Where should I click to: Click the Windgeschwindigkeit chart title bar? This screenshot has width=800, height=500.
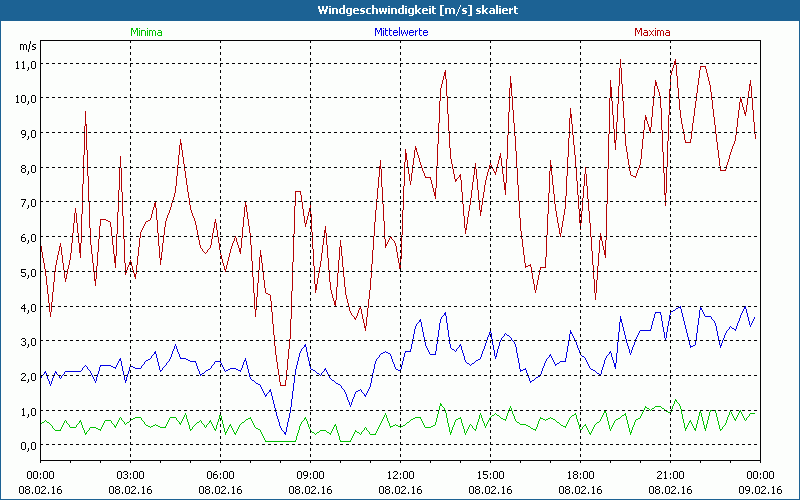pyautogui.click(x=400, y=9)
